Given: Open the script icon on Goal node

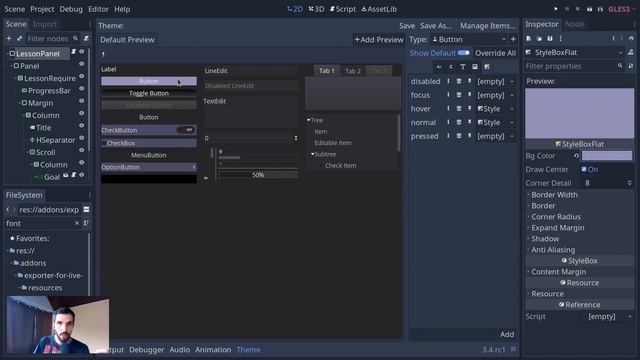Looking at the screenshot, I should click(73, 175).
